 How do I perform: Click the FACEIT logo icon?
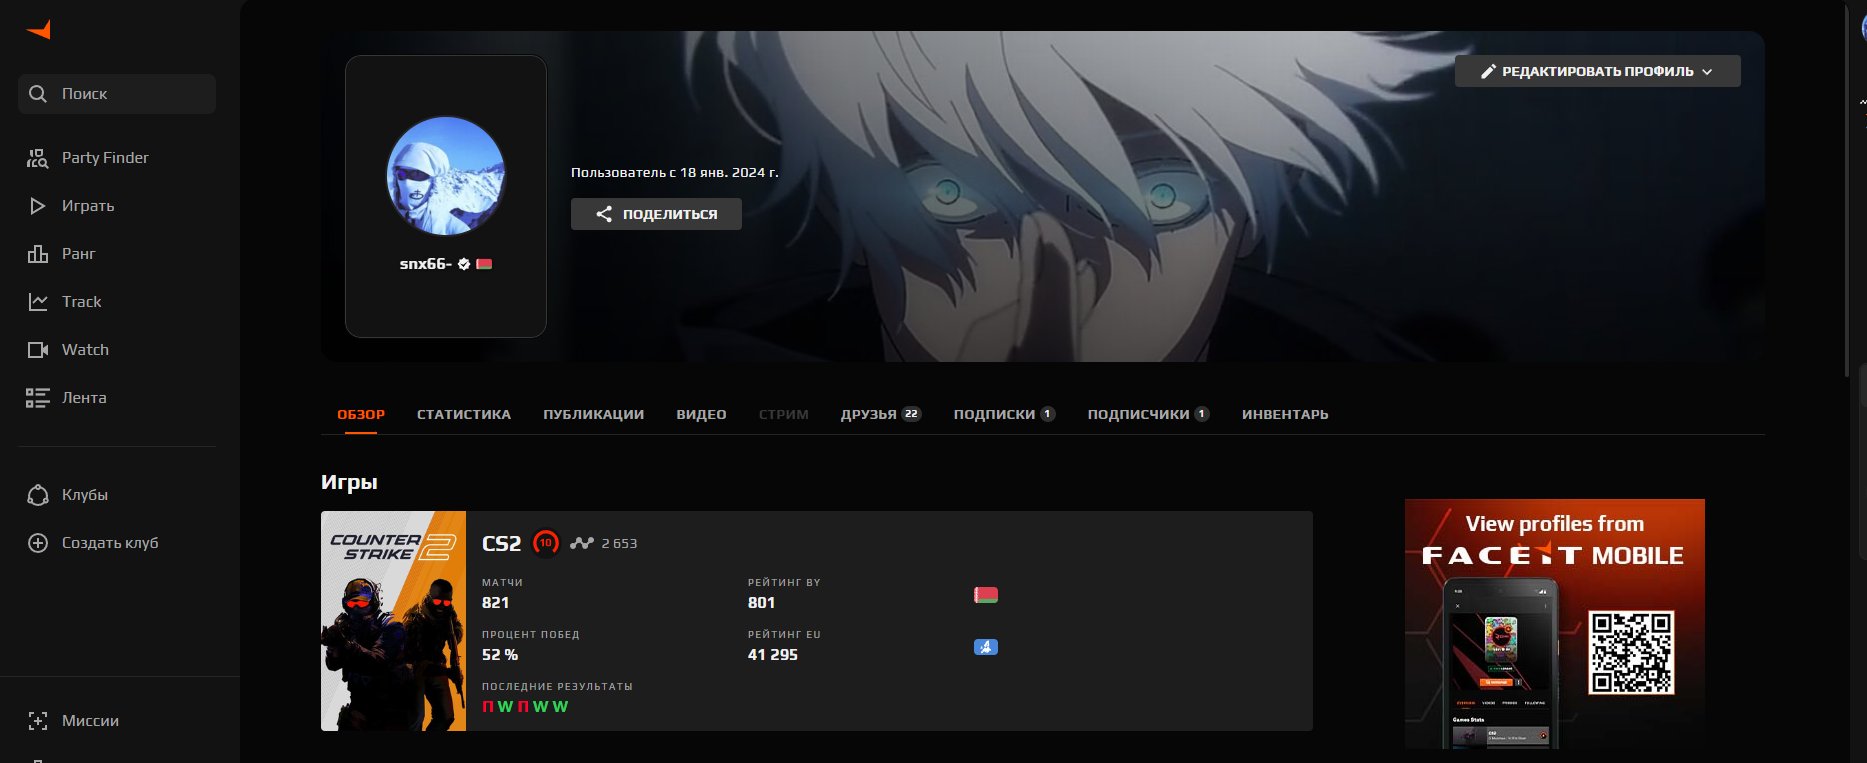39,30
